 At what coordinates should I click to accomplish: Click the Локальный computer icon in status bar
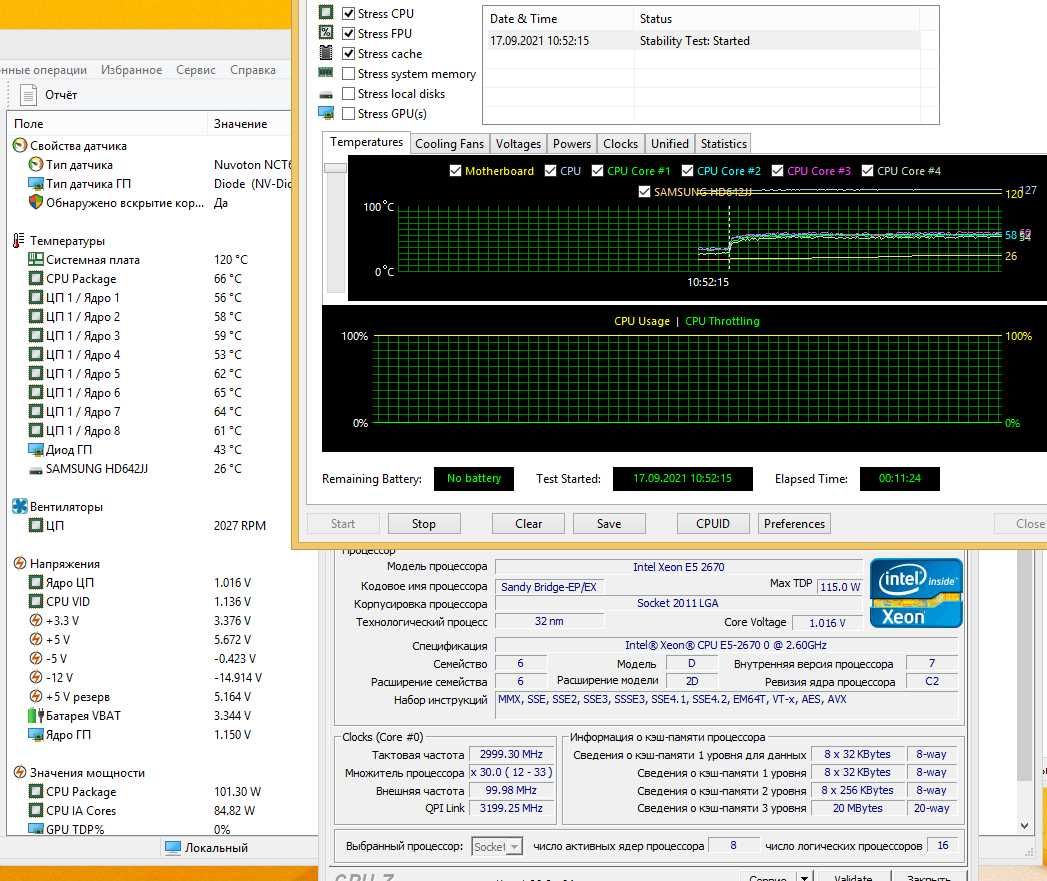[x=173, y=848]
